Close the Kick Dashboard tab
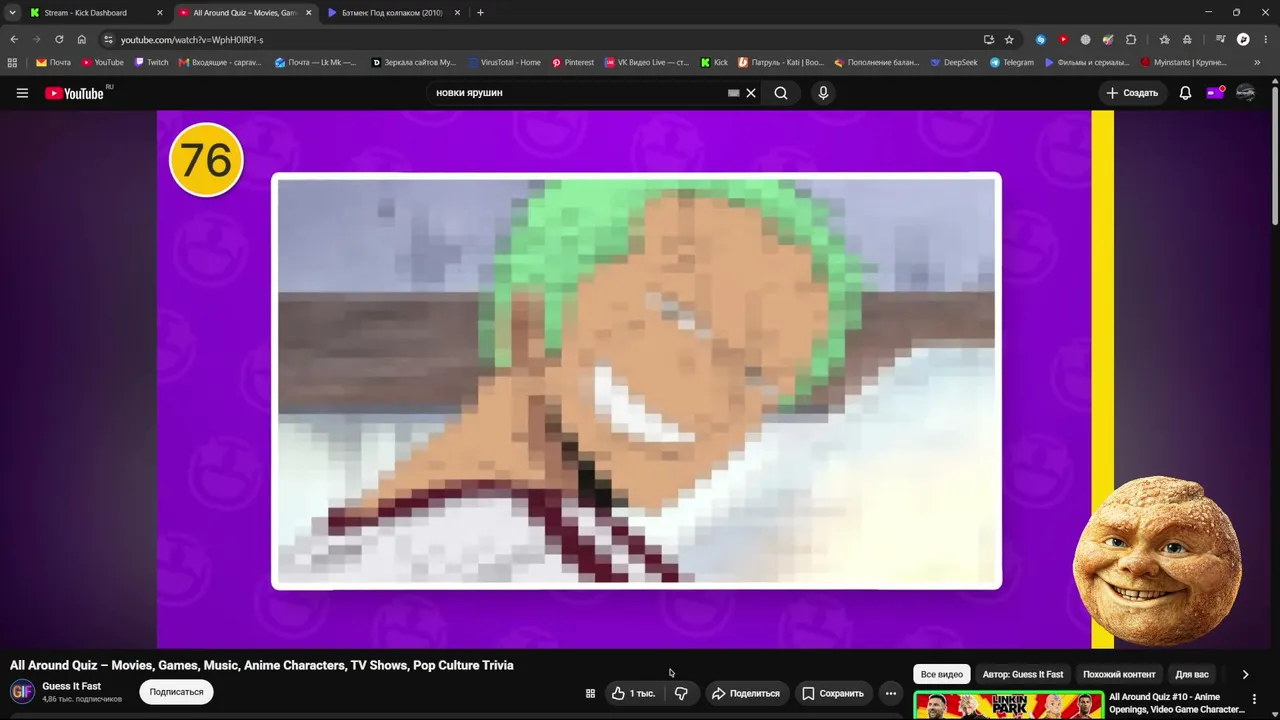 coord(159,13)
